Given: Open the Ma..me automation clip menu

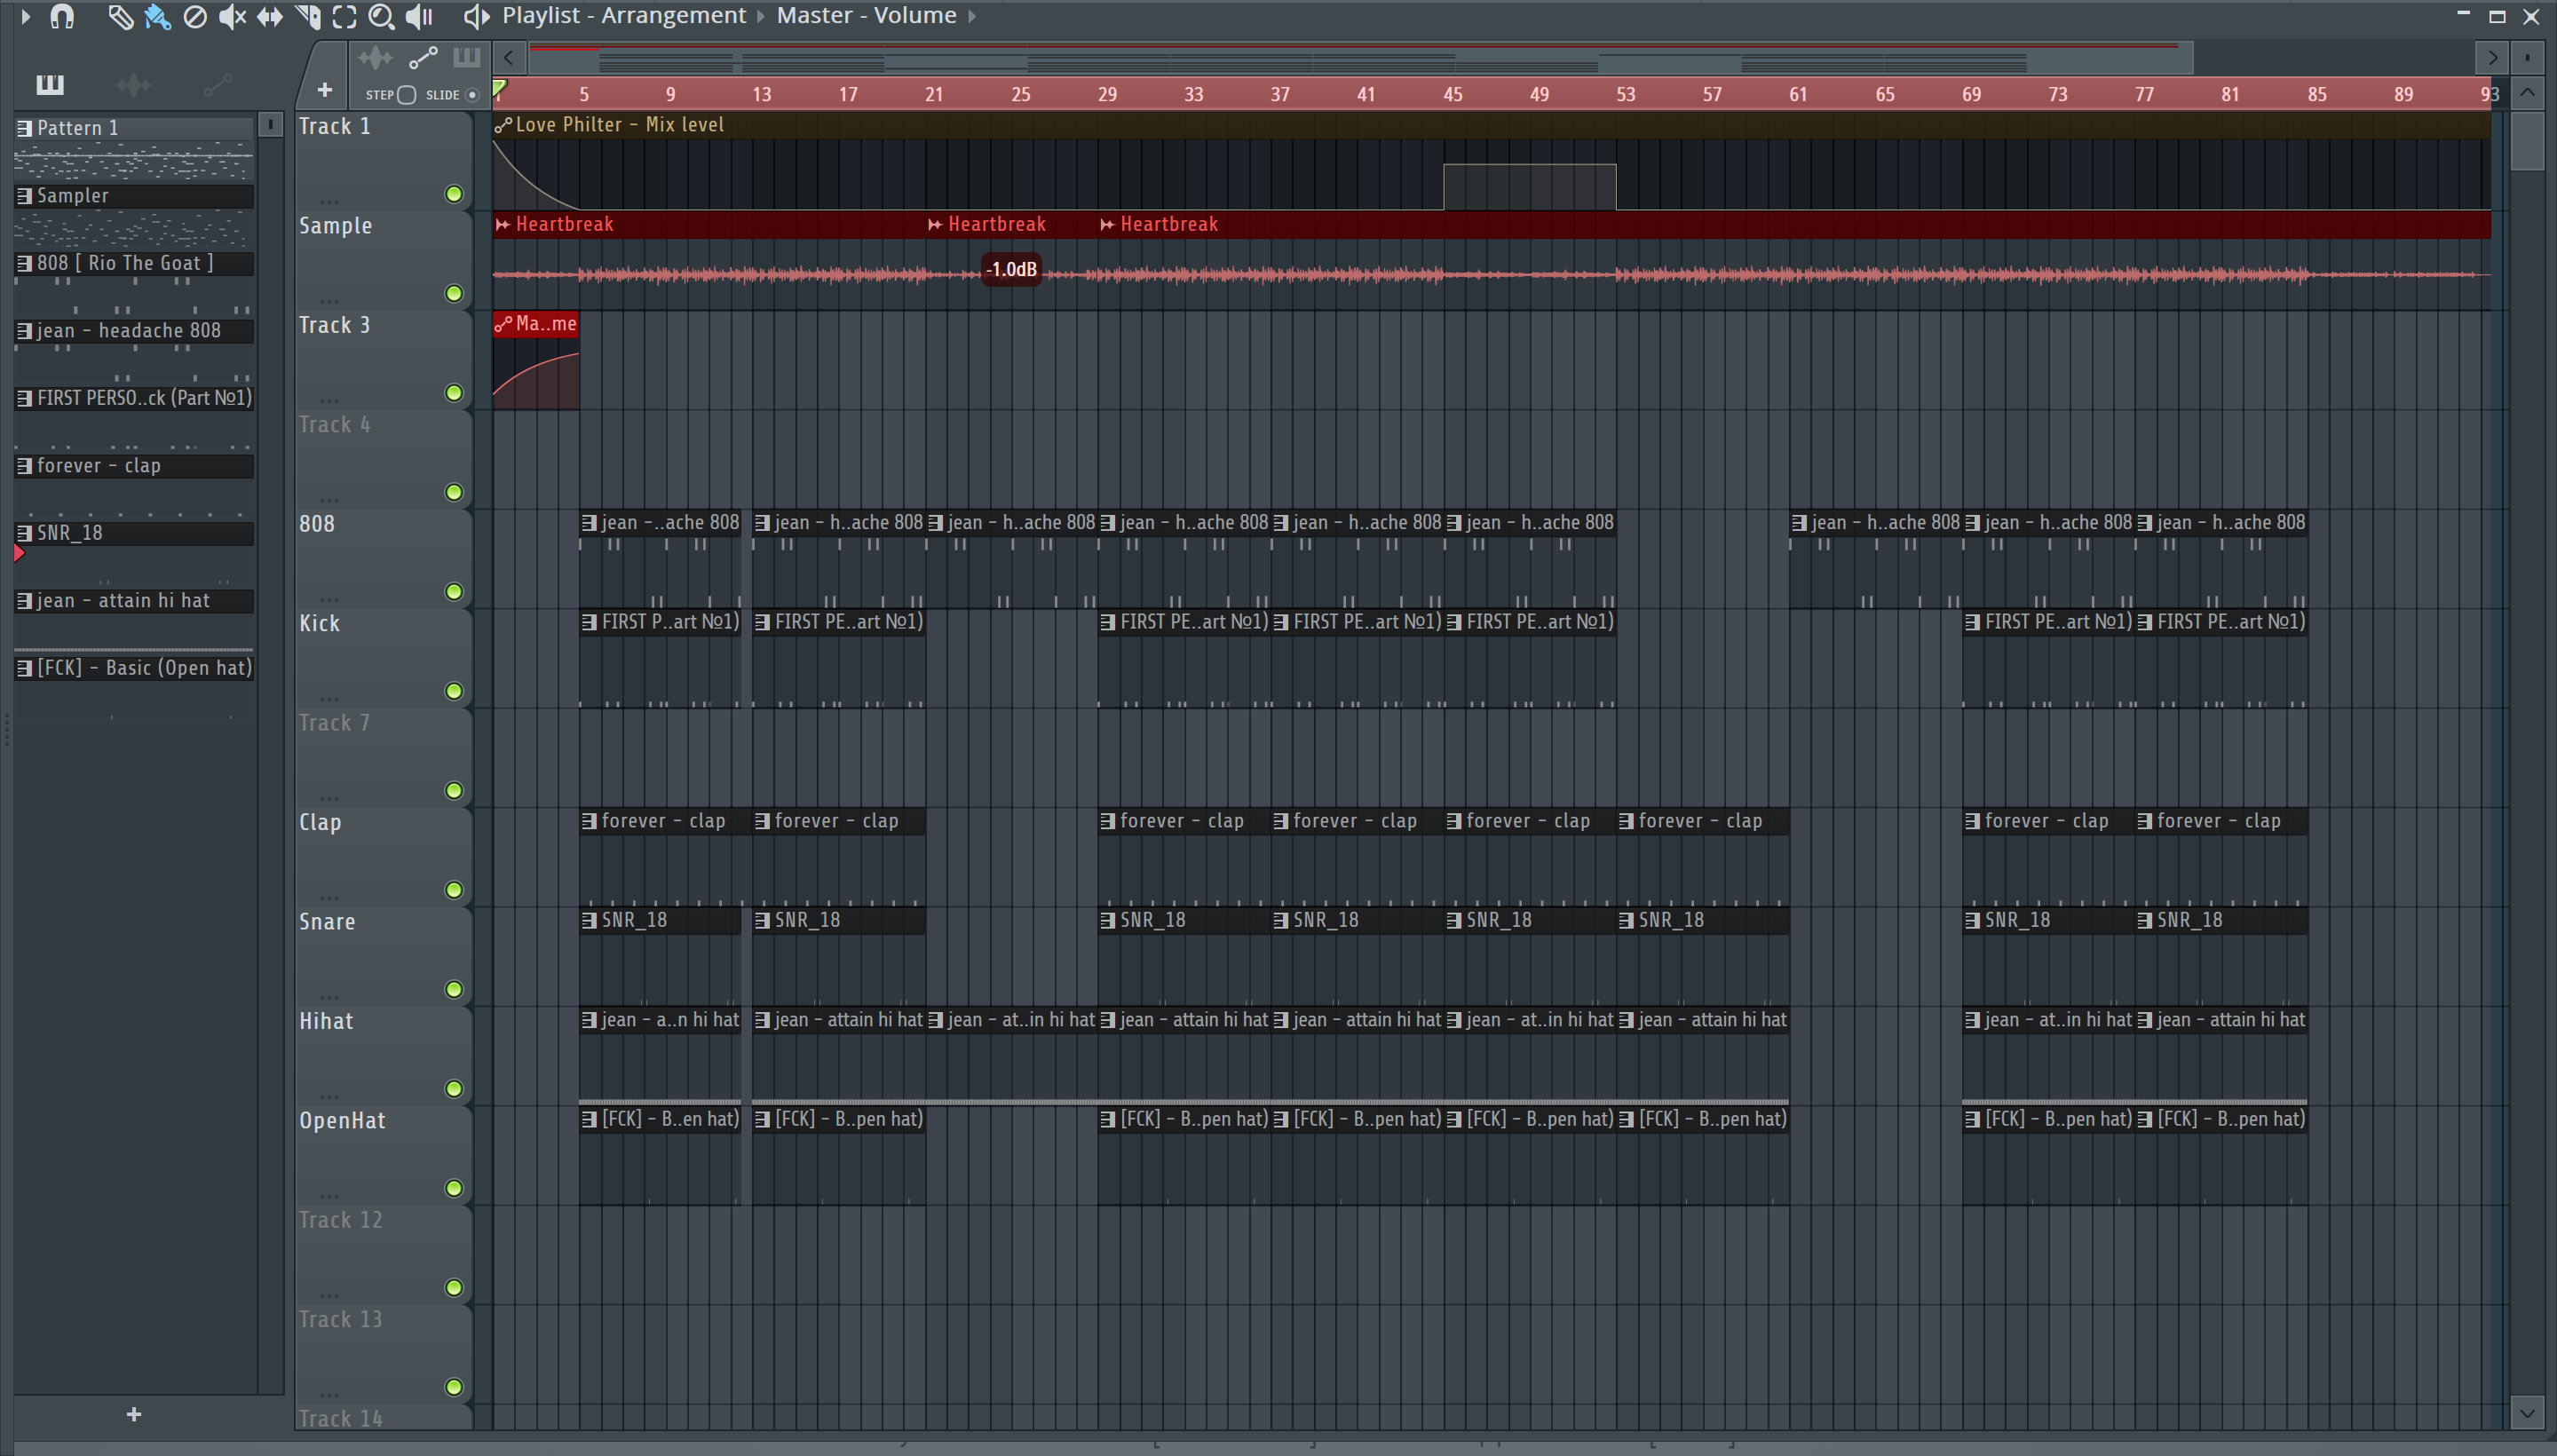Looking at the screenshot, I should 503,324.
